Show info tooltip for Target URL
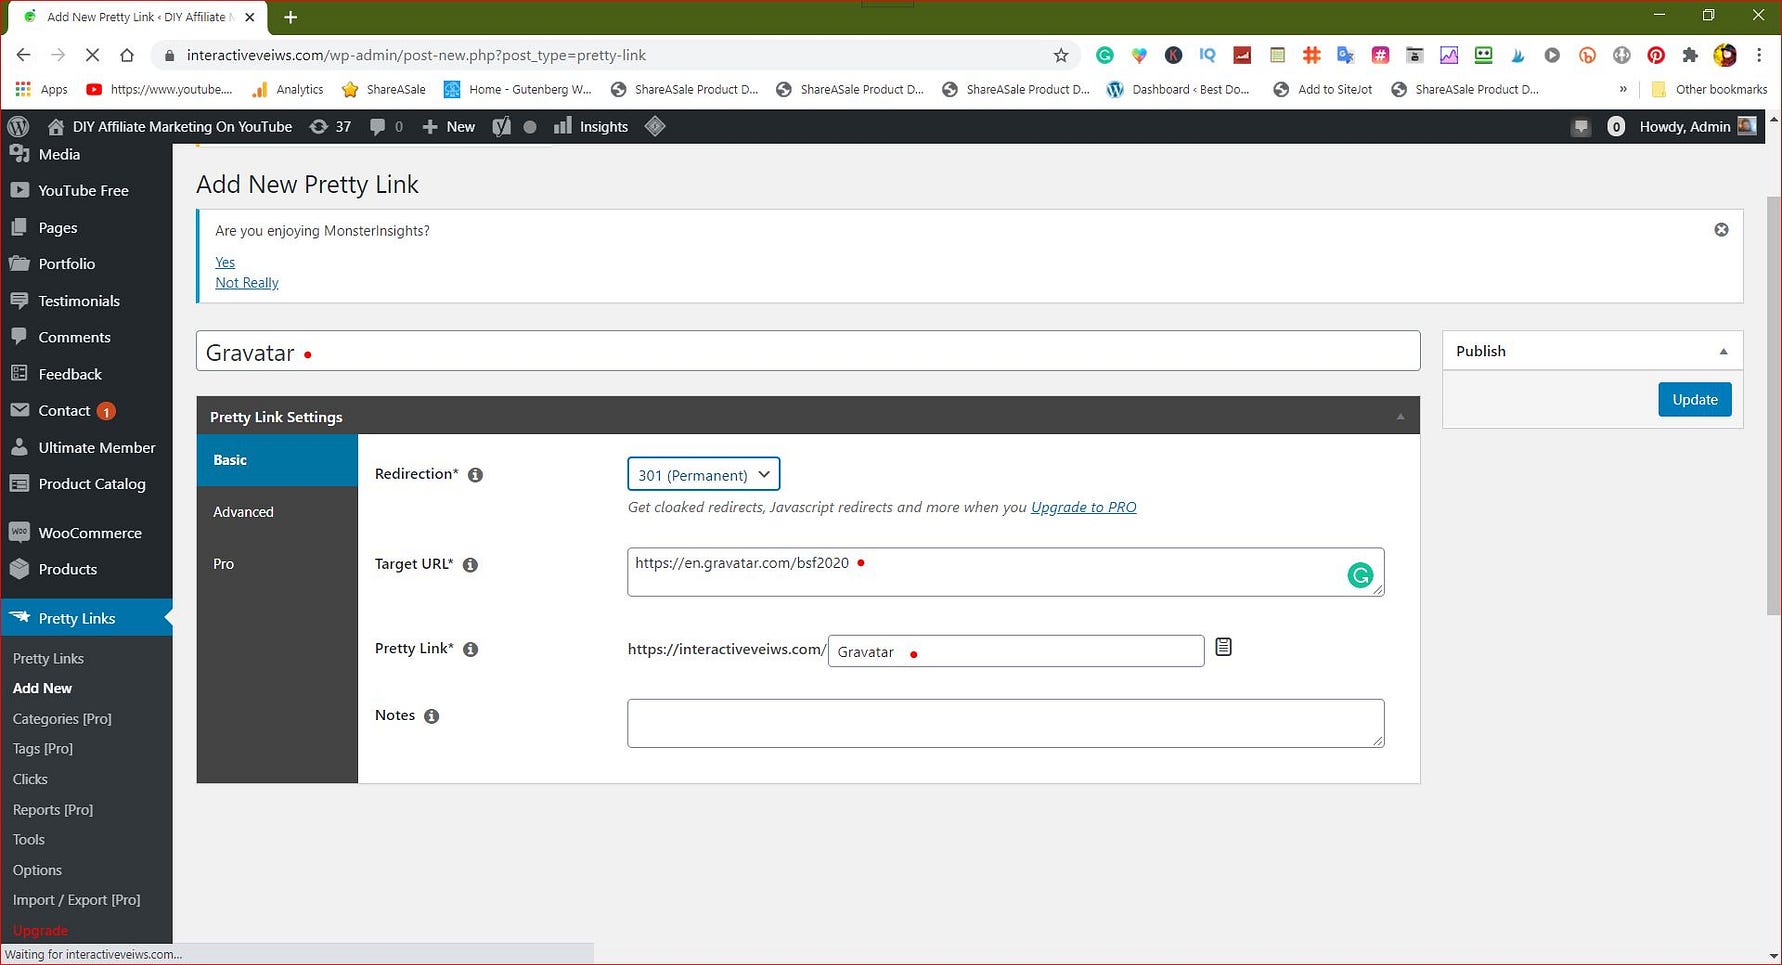 (470, 565)
